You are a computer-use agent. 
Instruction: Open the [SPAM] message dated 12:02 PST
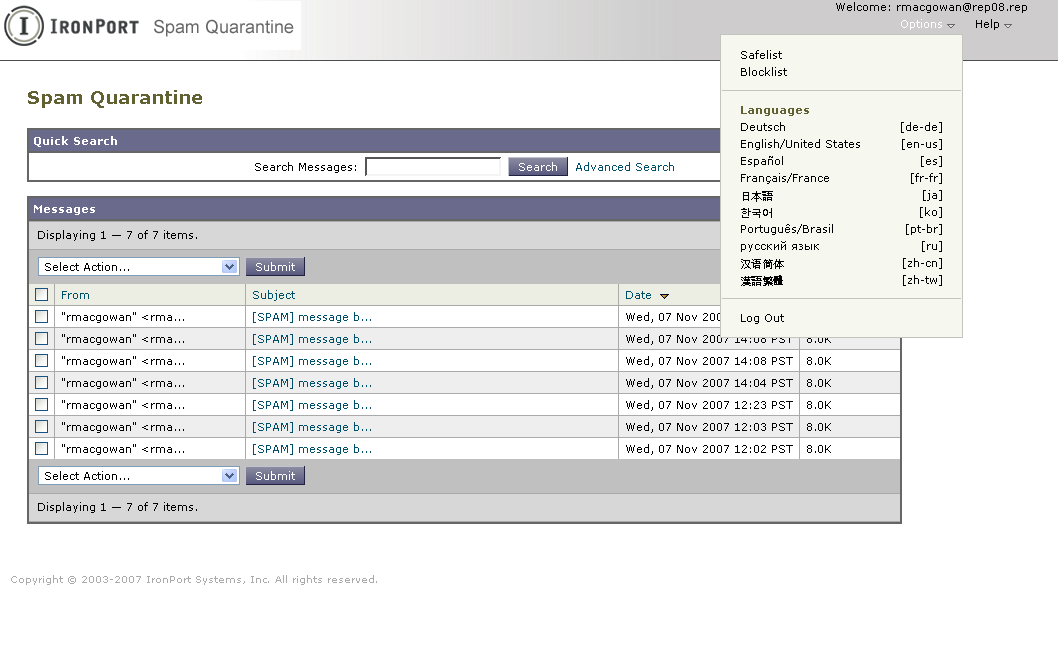click(x=312, y=449)
